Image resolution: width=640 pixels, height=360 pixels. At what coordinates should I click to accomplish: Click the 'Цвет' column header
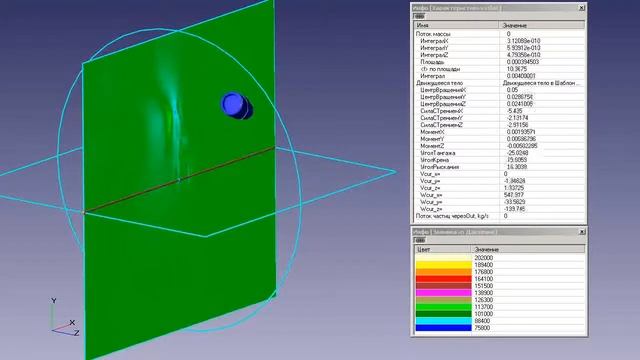(443, 249)
